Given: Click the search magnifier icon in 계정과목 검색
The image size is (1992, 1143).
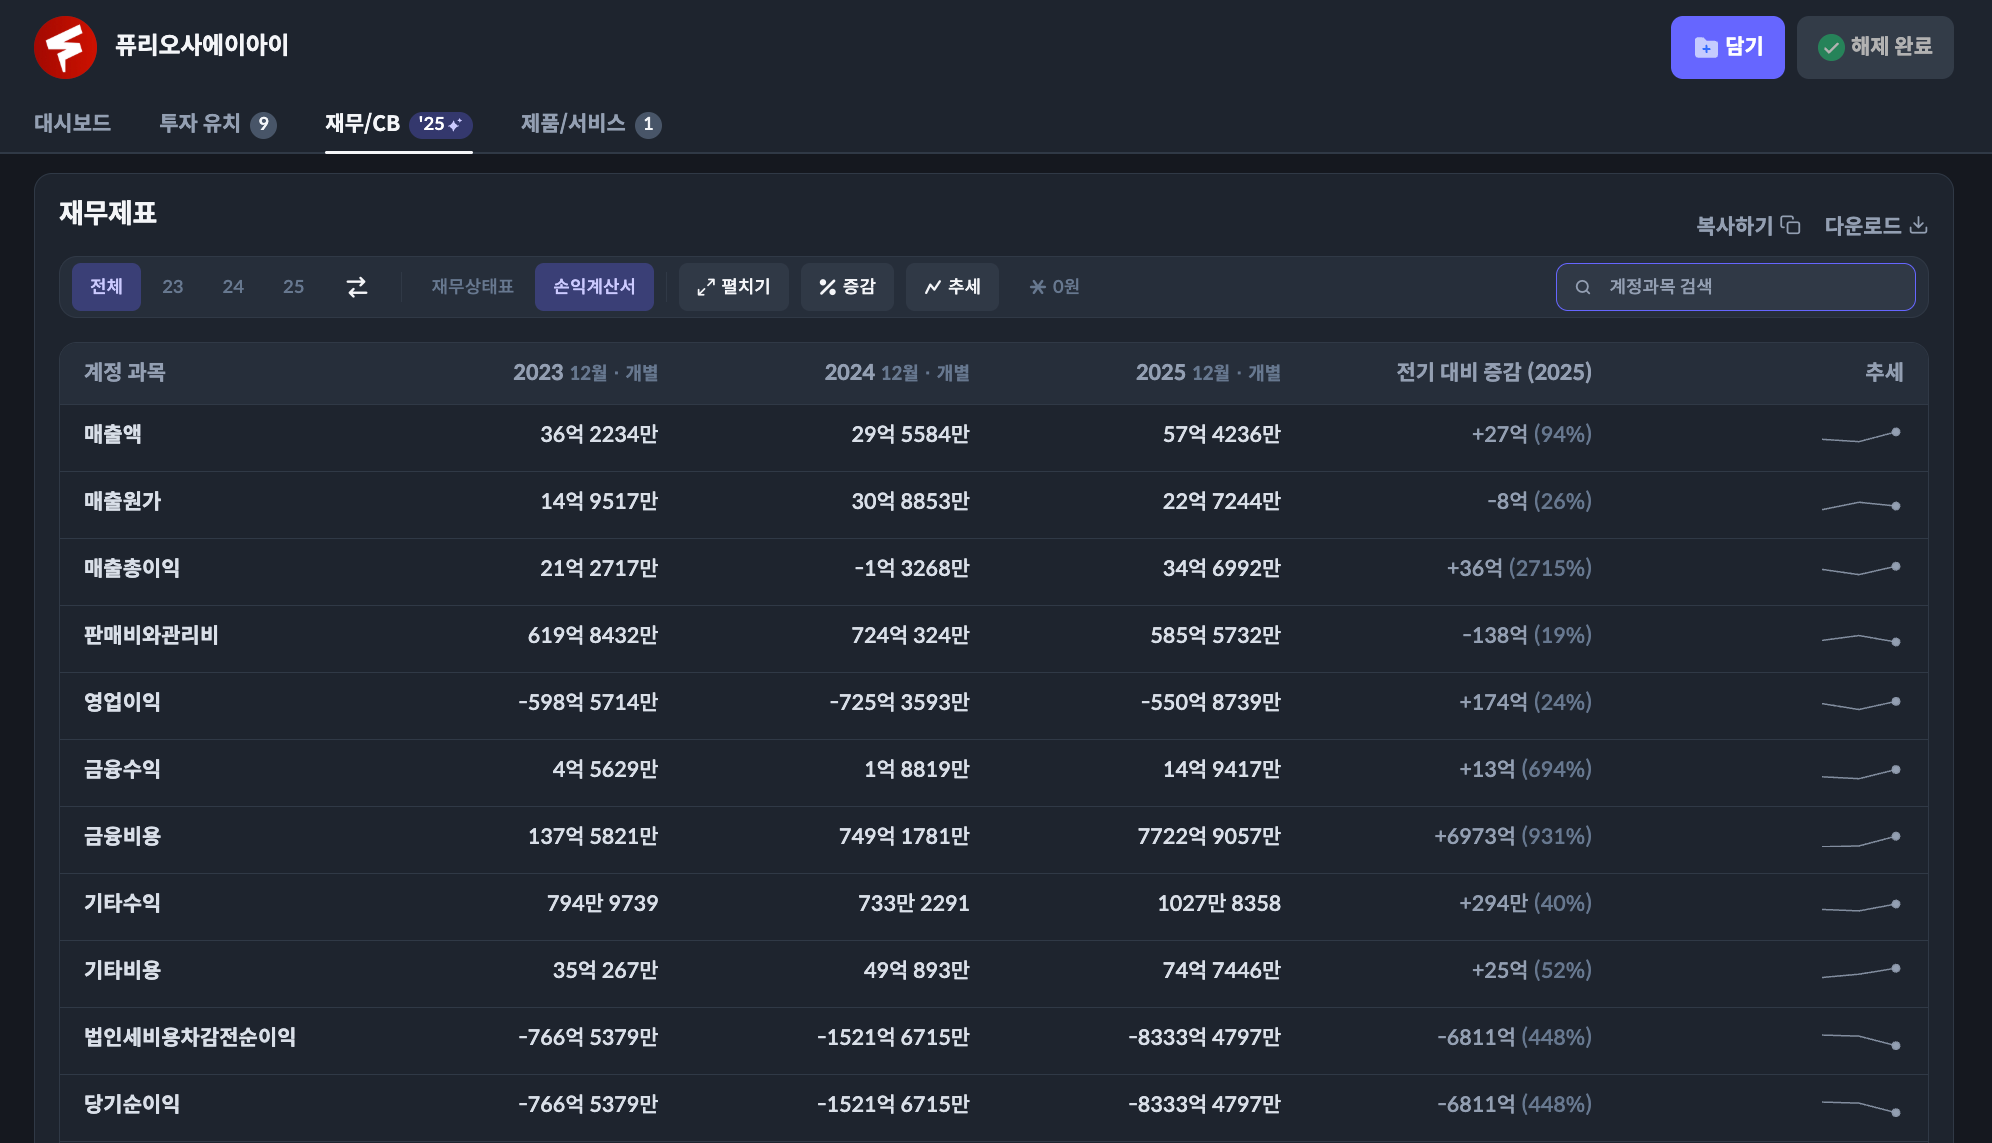Looking at the screenshot, I should pyautogui.click(x=1583, y=287).
